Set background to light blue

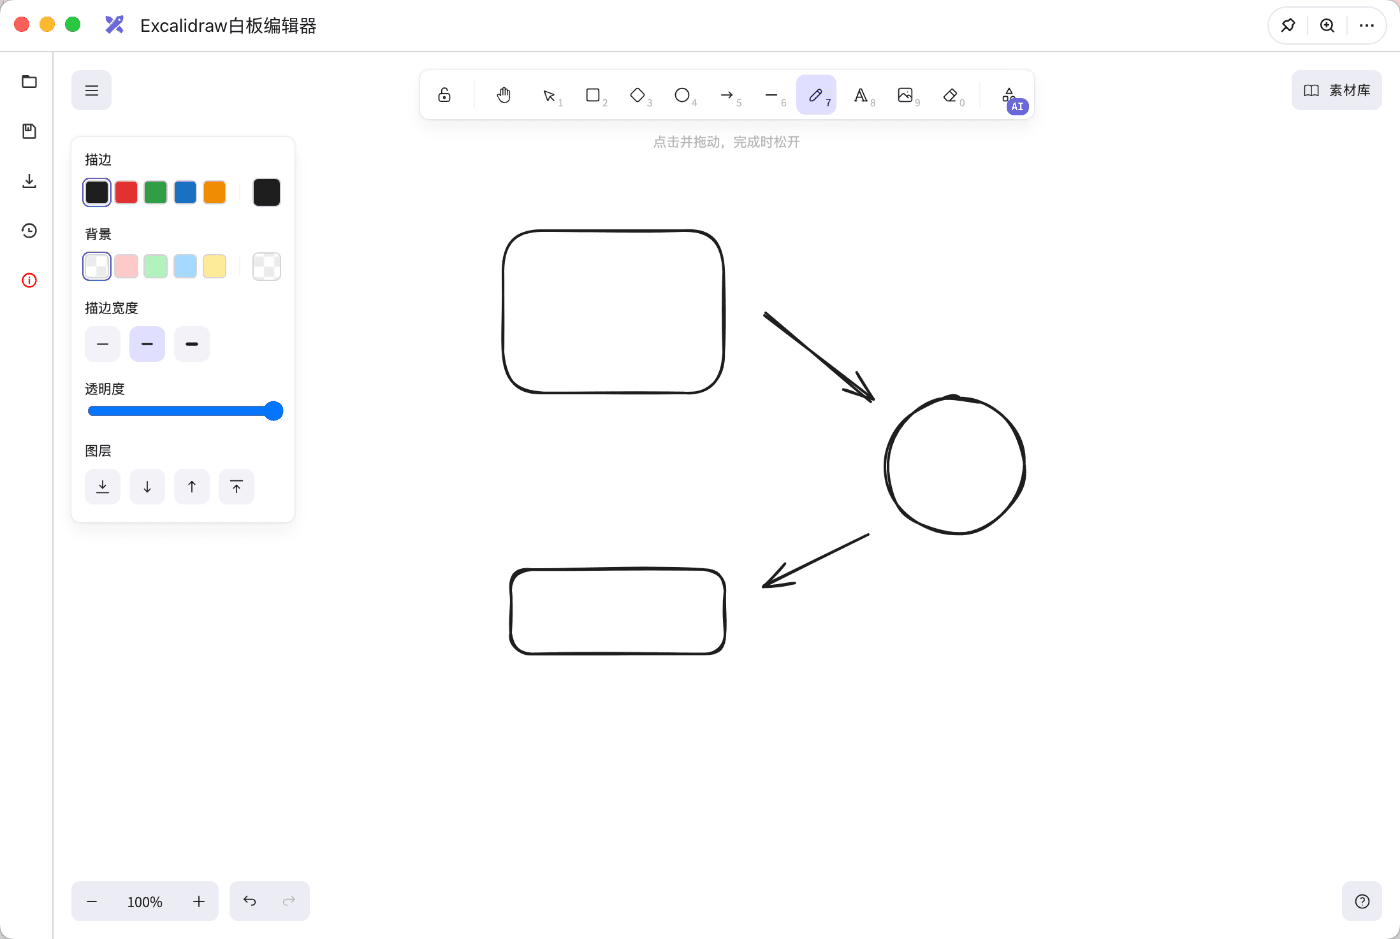[185, 266]
